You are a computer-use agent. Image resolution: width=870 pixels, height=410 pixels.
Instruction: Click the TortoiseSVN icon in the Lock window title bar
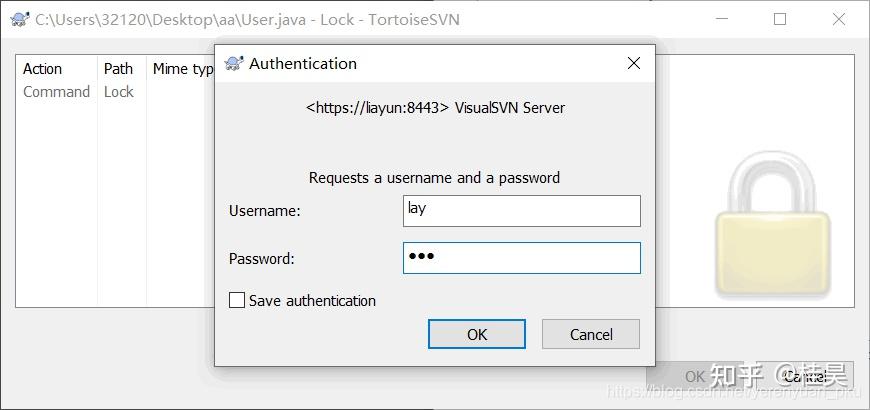point(19,19)
